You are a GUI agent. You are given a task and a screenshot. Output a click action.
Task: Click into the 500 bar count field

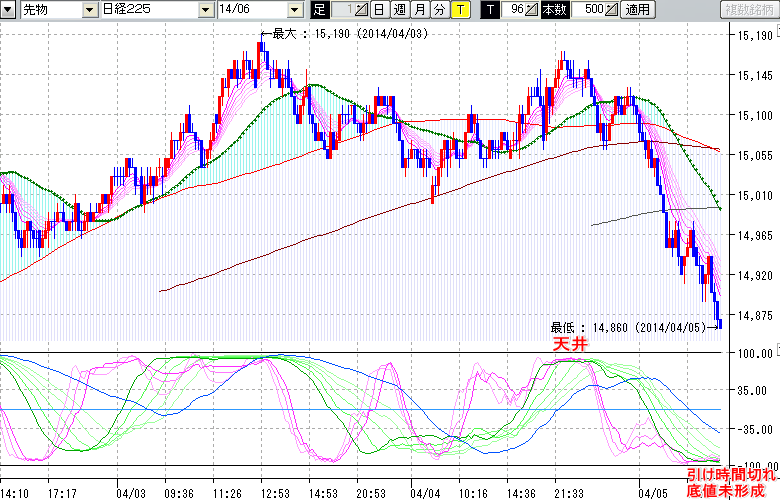[591, 10]
